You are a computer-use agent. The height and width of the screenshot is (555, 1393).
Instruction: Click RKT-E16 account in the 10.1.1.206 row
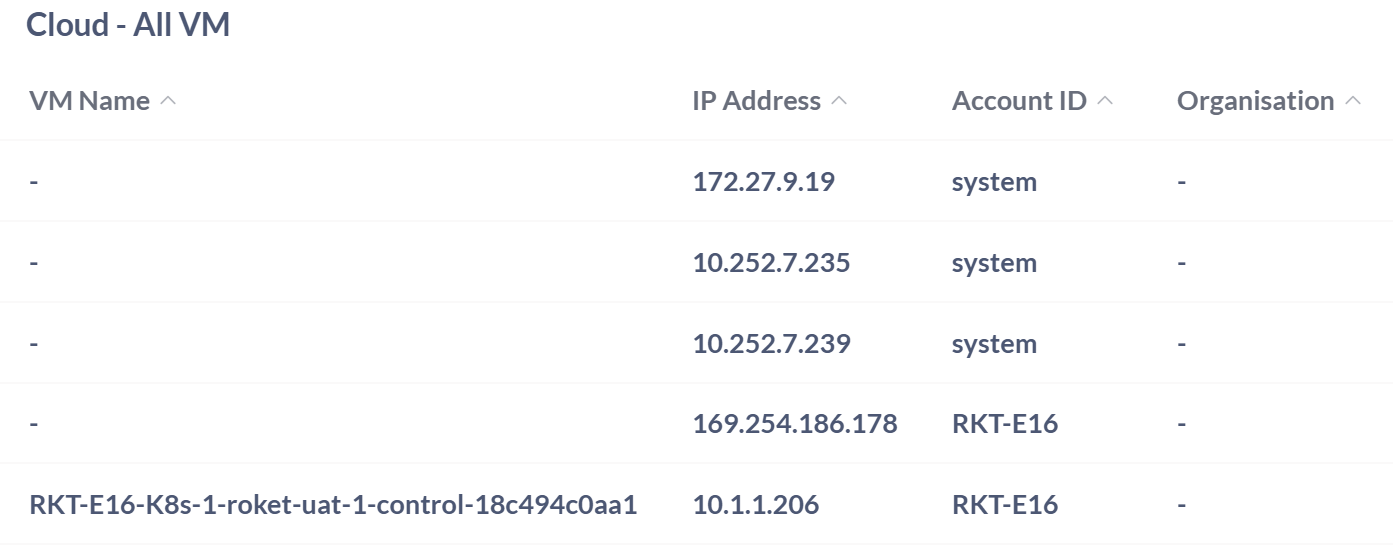(x=1004, y=505)
